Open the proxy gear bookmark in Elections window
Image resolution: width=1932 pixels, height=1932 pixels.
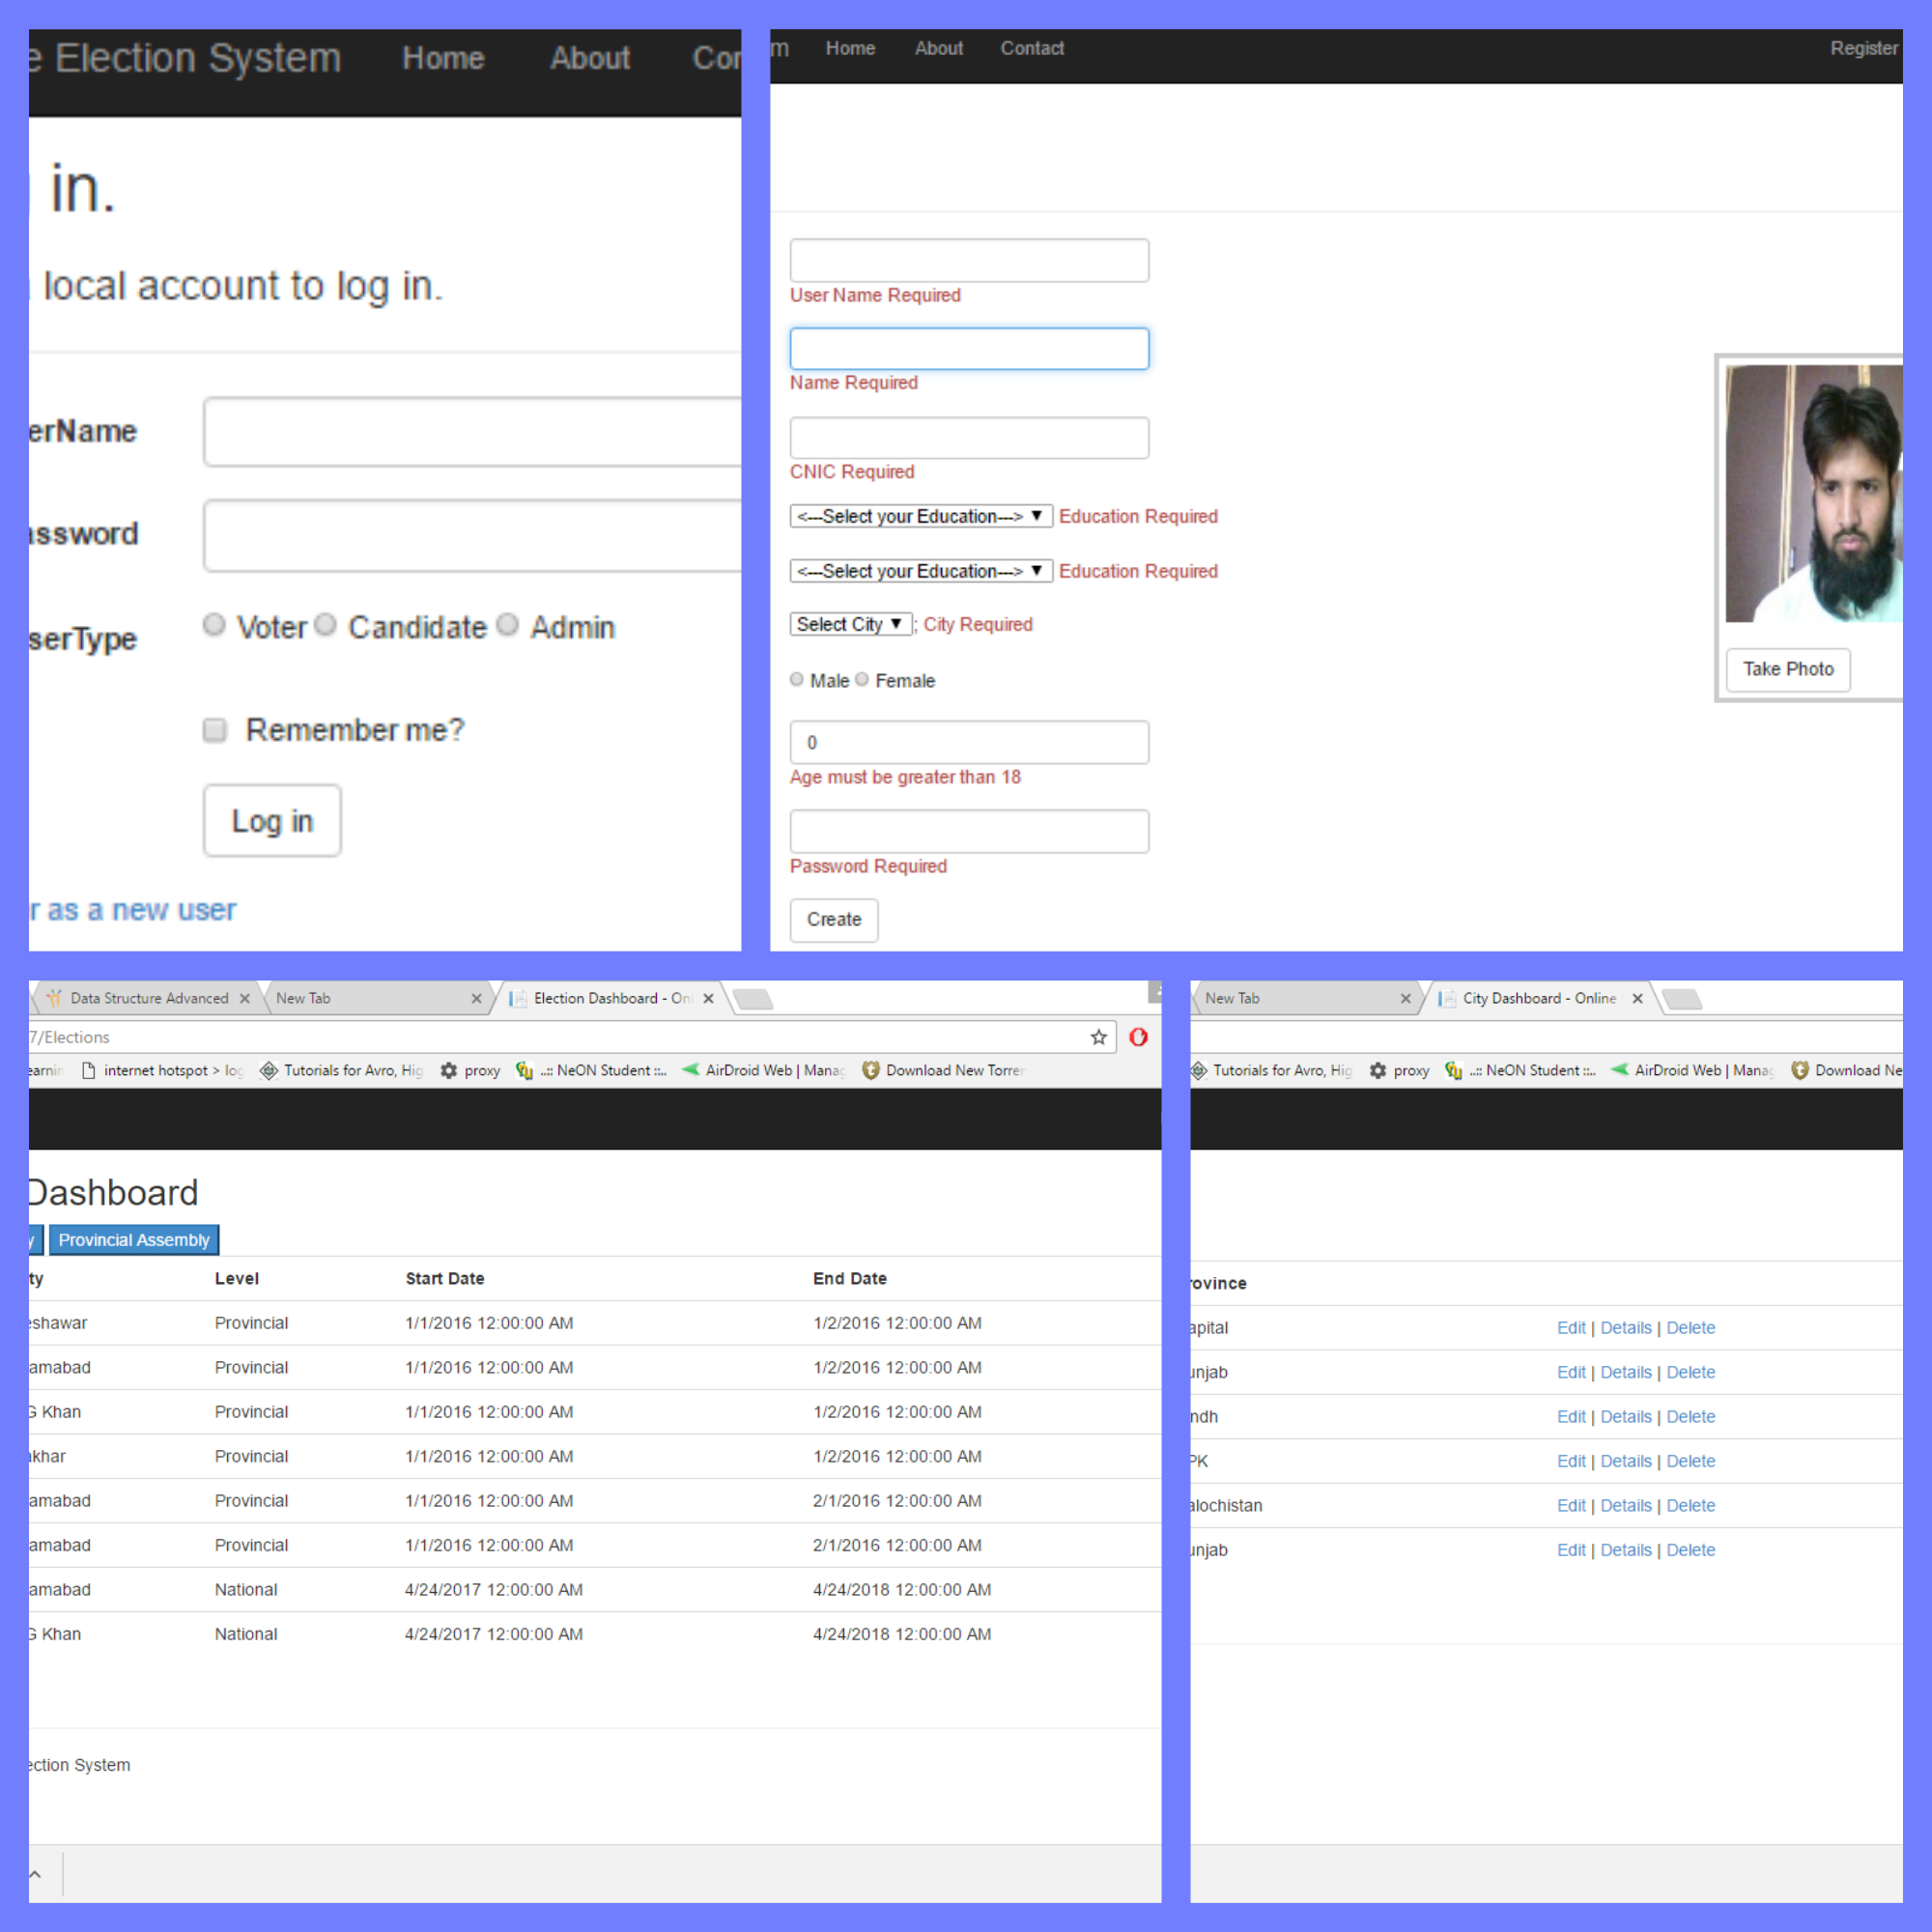(x=470, y=1070)
